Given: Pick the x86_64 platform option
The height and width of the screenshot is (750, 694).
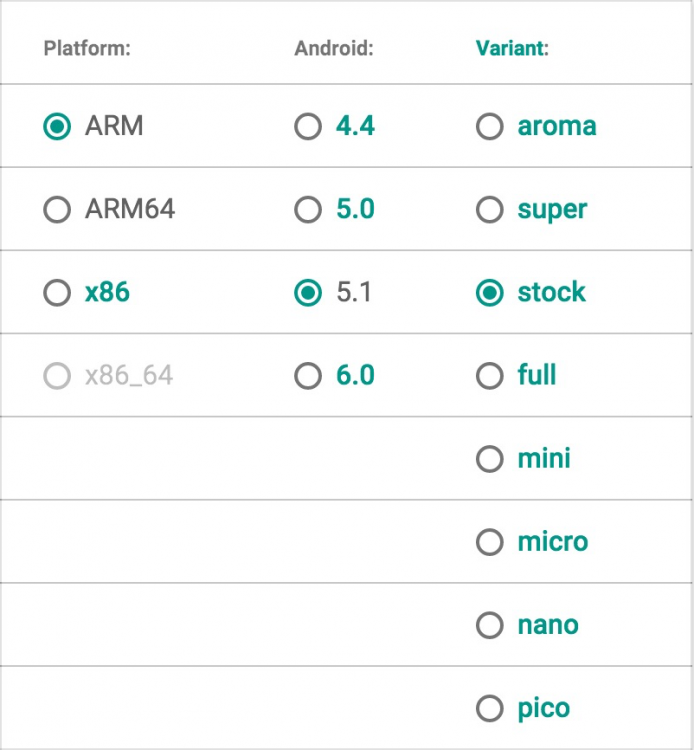Looking at the screenshot, I should pos(58,376).
